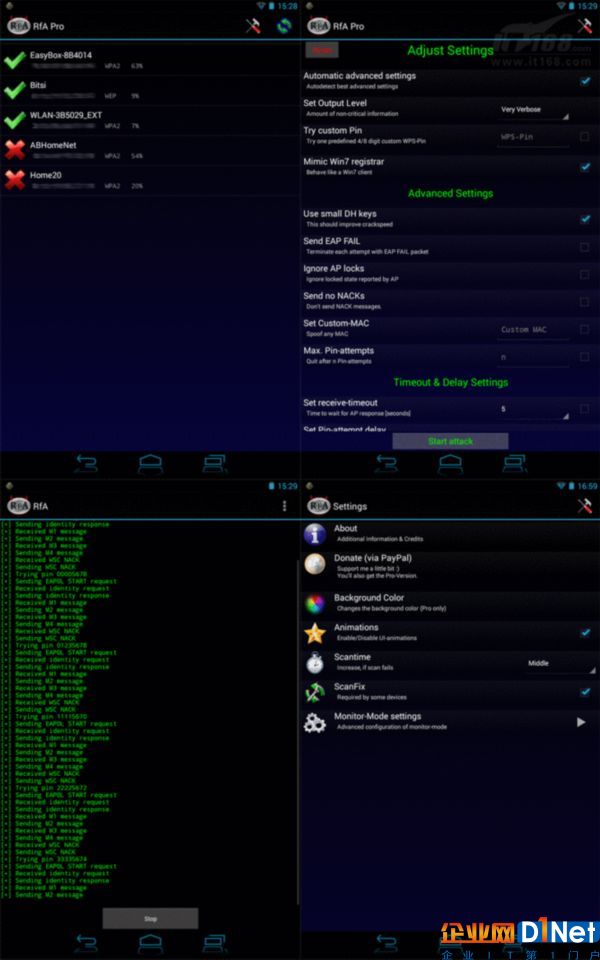
Task: Enable the Try custom Pin checkbox
Action: [585, 136]
